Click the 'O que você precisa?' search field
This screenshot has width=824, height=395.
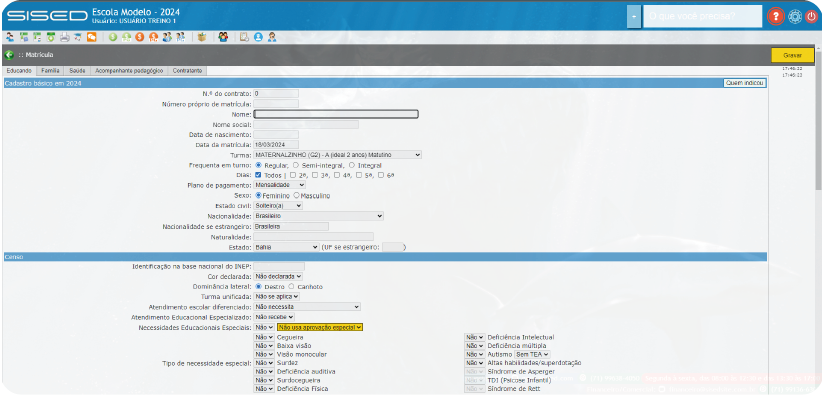pyautogui.click(x=703, y=17)
